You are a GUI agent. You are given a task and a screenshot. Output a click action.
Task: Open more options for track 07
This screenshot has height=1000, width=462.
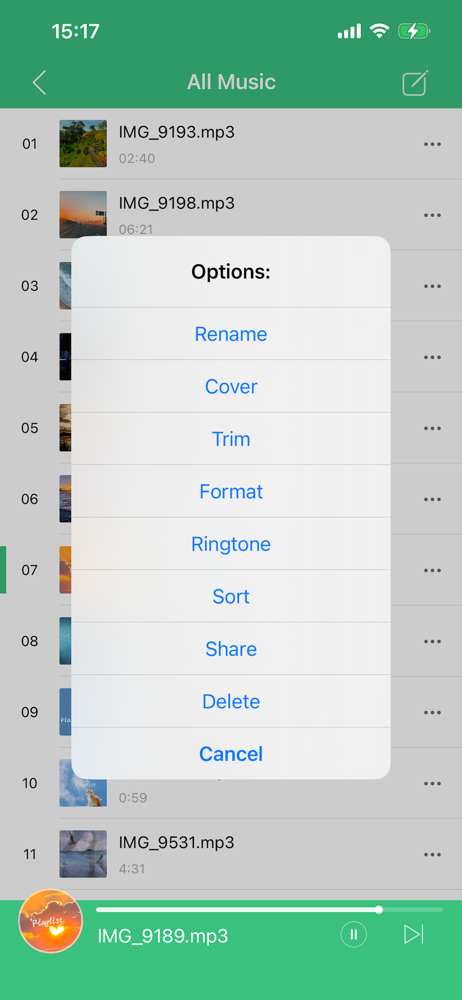pos(433,570)
